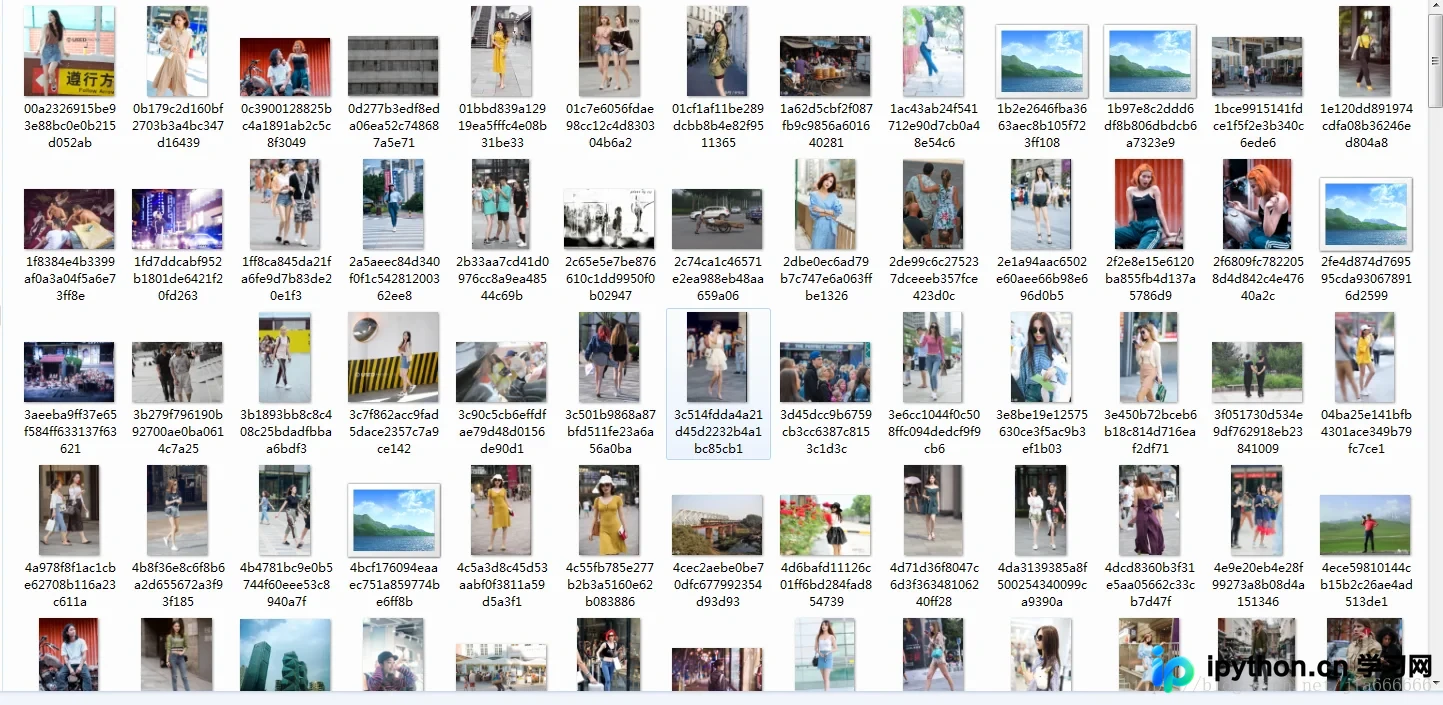Screen dimensions: 1443x705
Task: Click the file name starting 1a62d5cbf2f087
Action: click(825, 126)
